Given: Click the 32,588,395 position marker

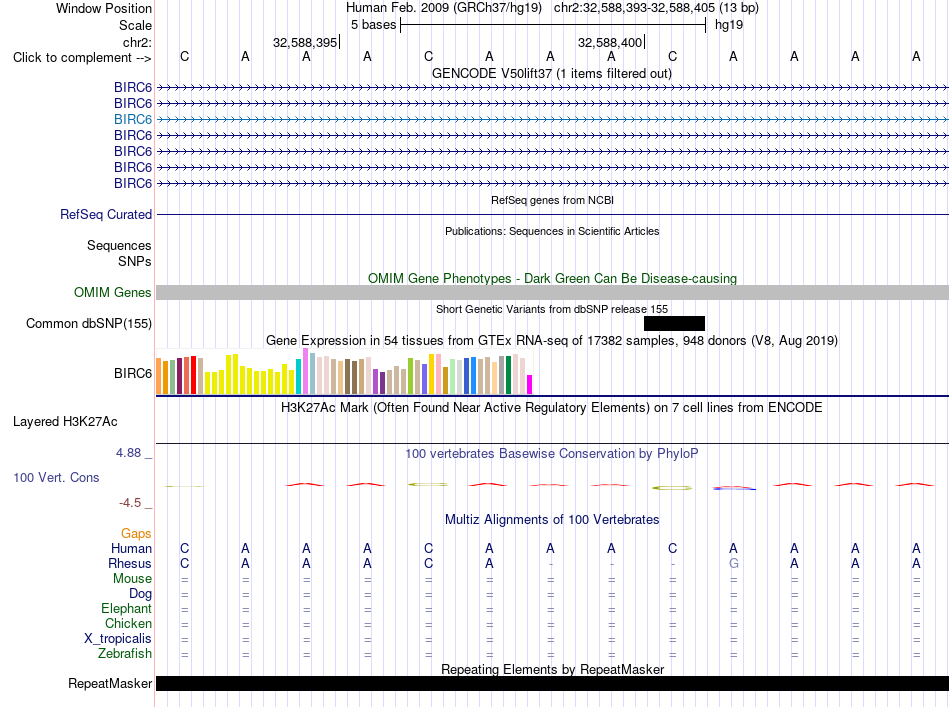Looking at the screenshot, I should click(305, 42).
